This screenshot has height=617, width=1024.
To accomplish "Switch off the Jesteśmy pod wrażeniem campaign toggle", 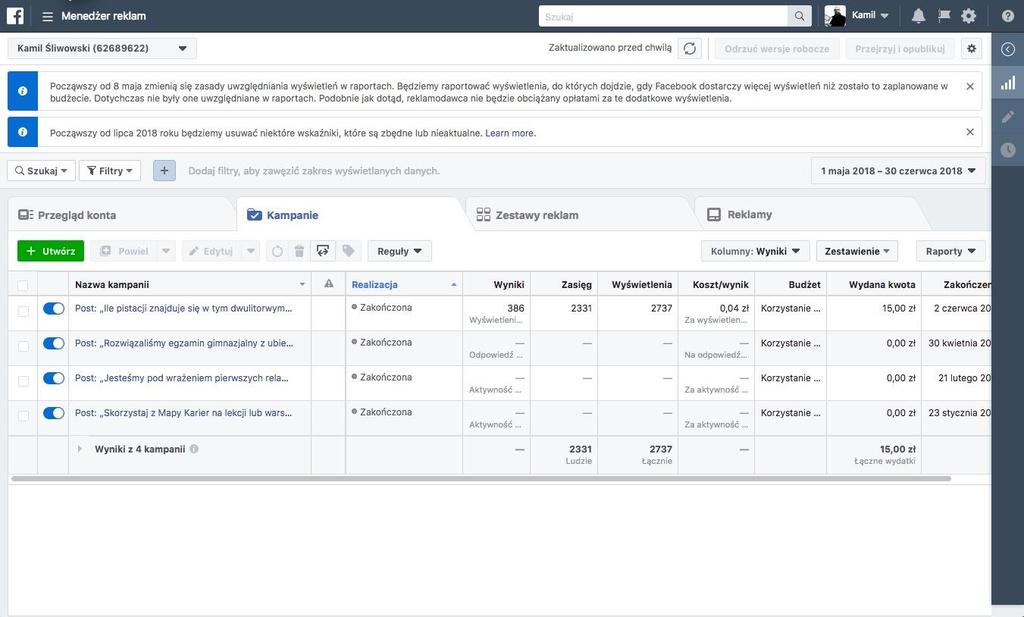I will pyautogui.click(x=54, y=377).
